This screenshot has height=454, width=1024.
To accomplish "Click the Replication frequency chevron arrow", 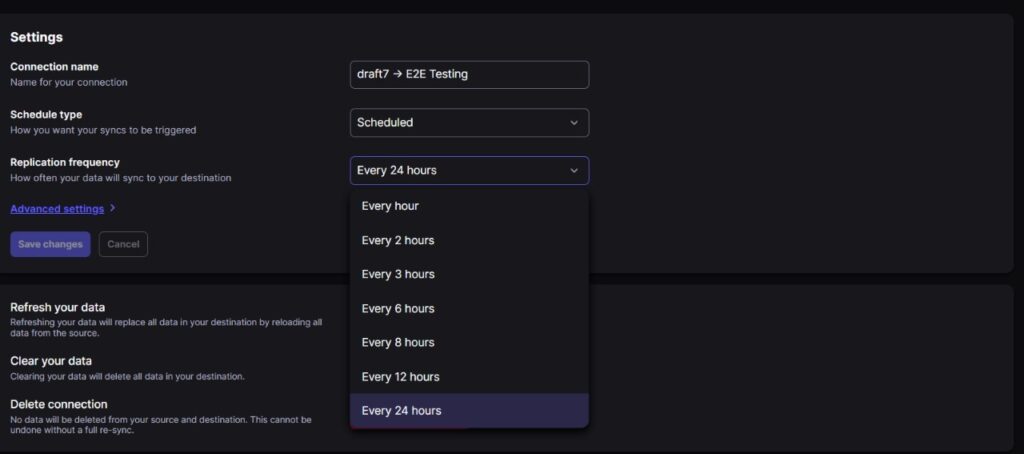I will [574, 170].
